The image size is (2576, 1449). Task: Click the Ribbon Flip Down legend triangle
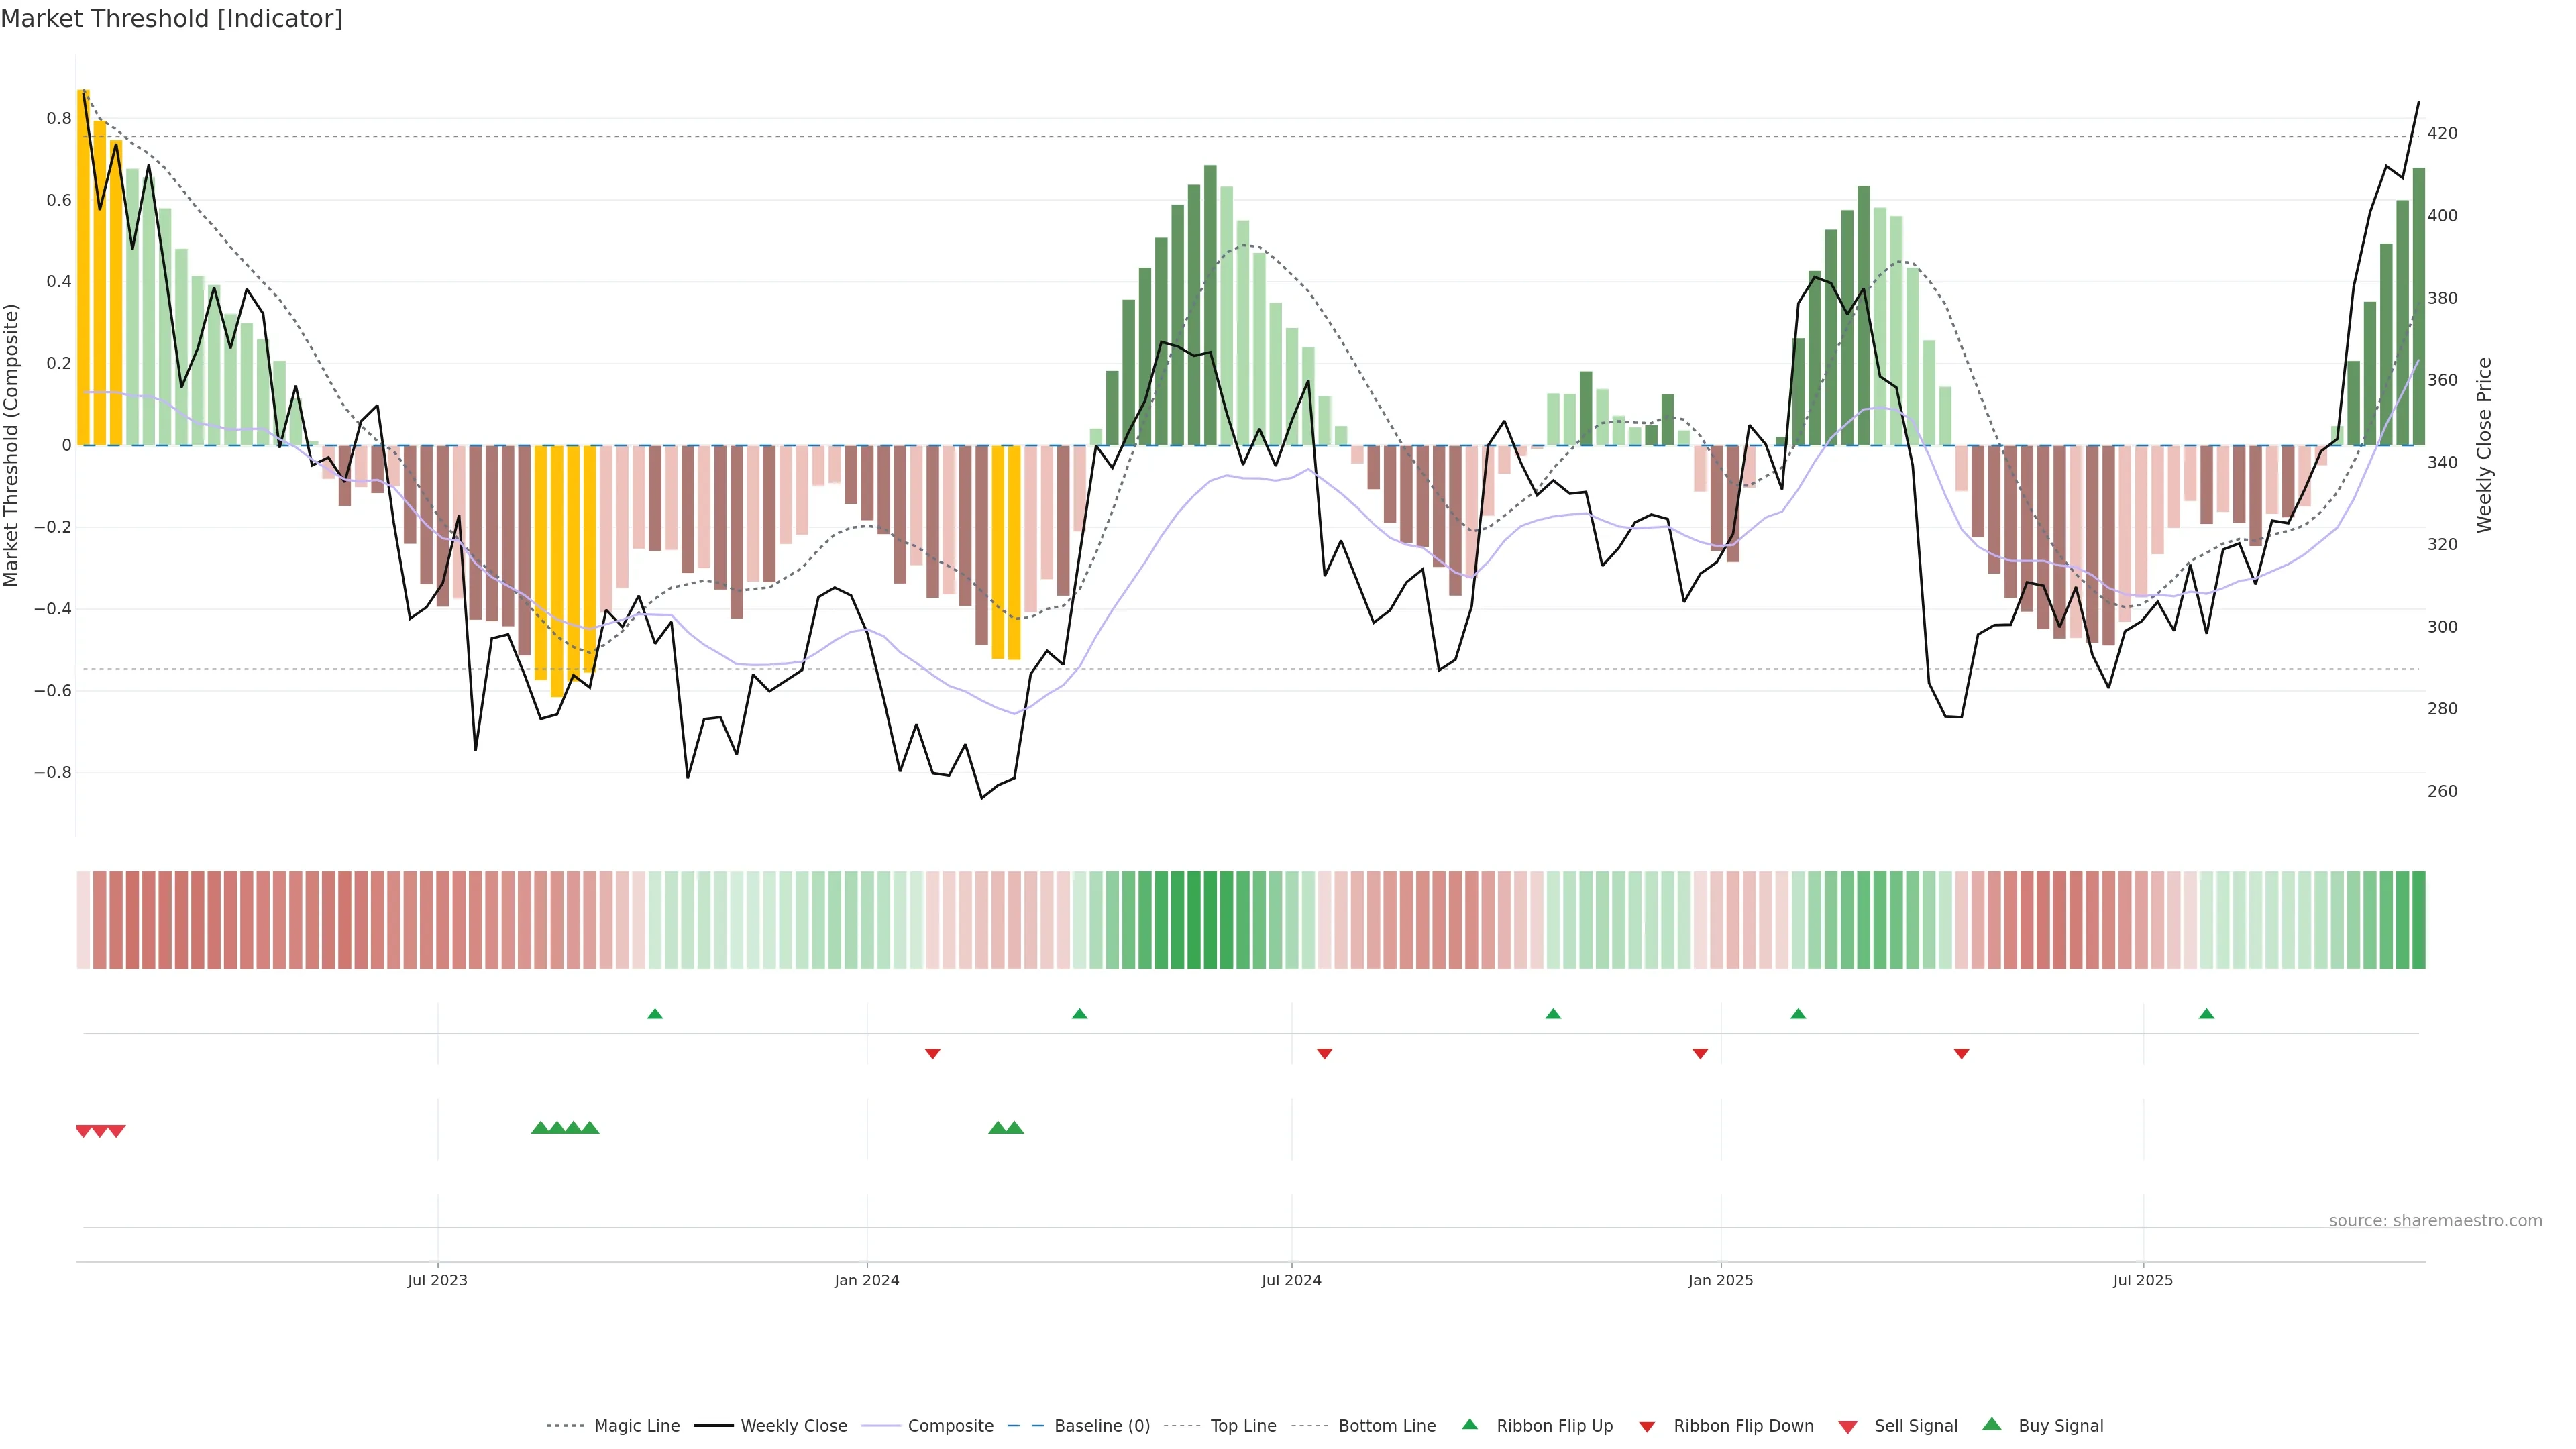(1647, 1427)
